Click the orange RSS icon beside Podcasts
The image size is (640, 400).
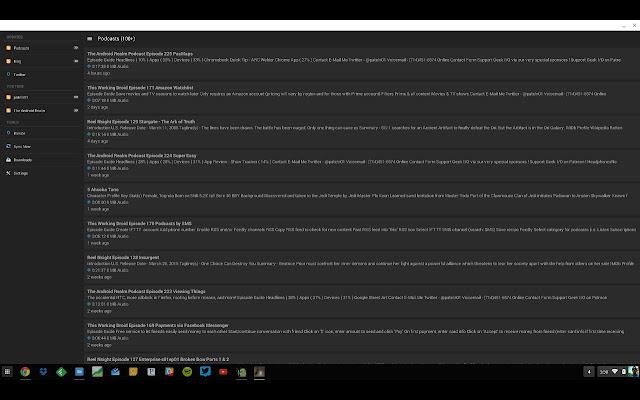(8, 48)
